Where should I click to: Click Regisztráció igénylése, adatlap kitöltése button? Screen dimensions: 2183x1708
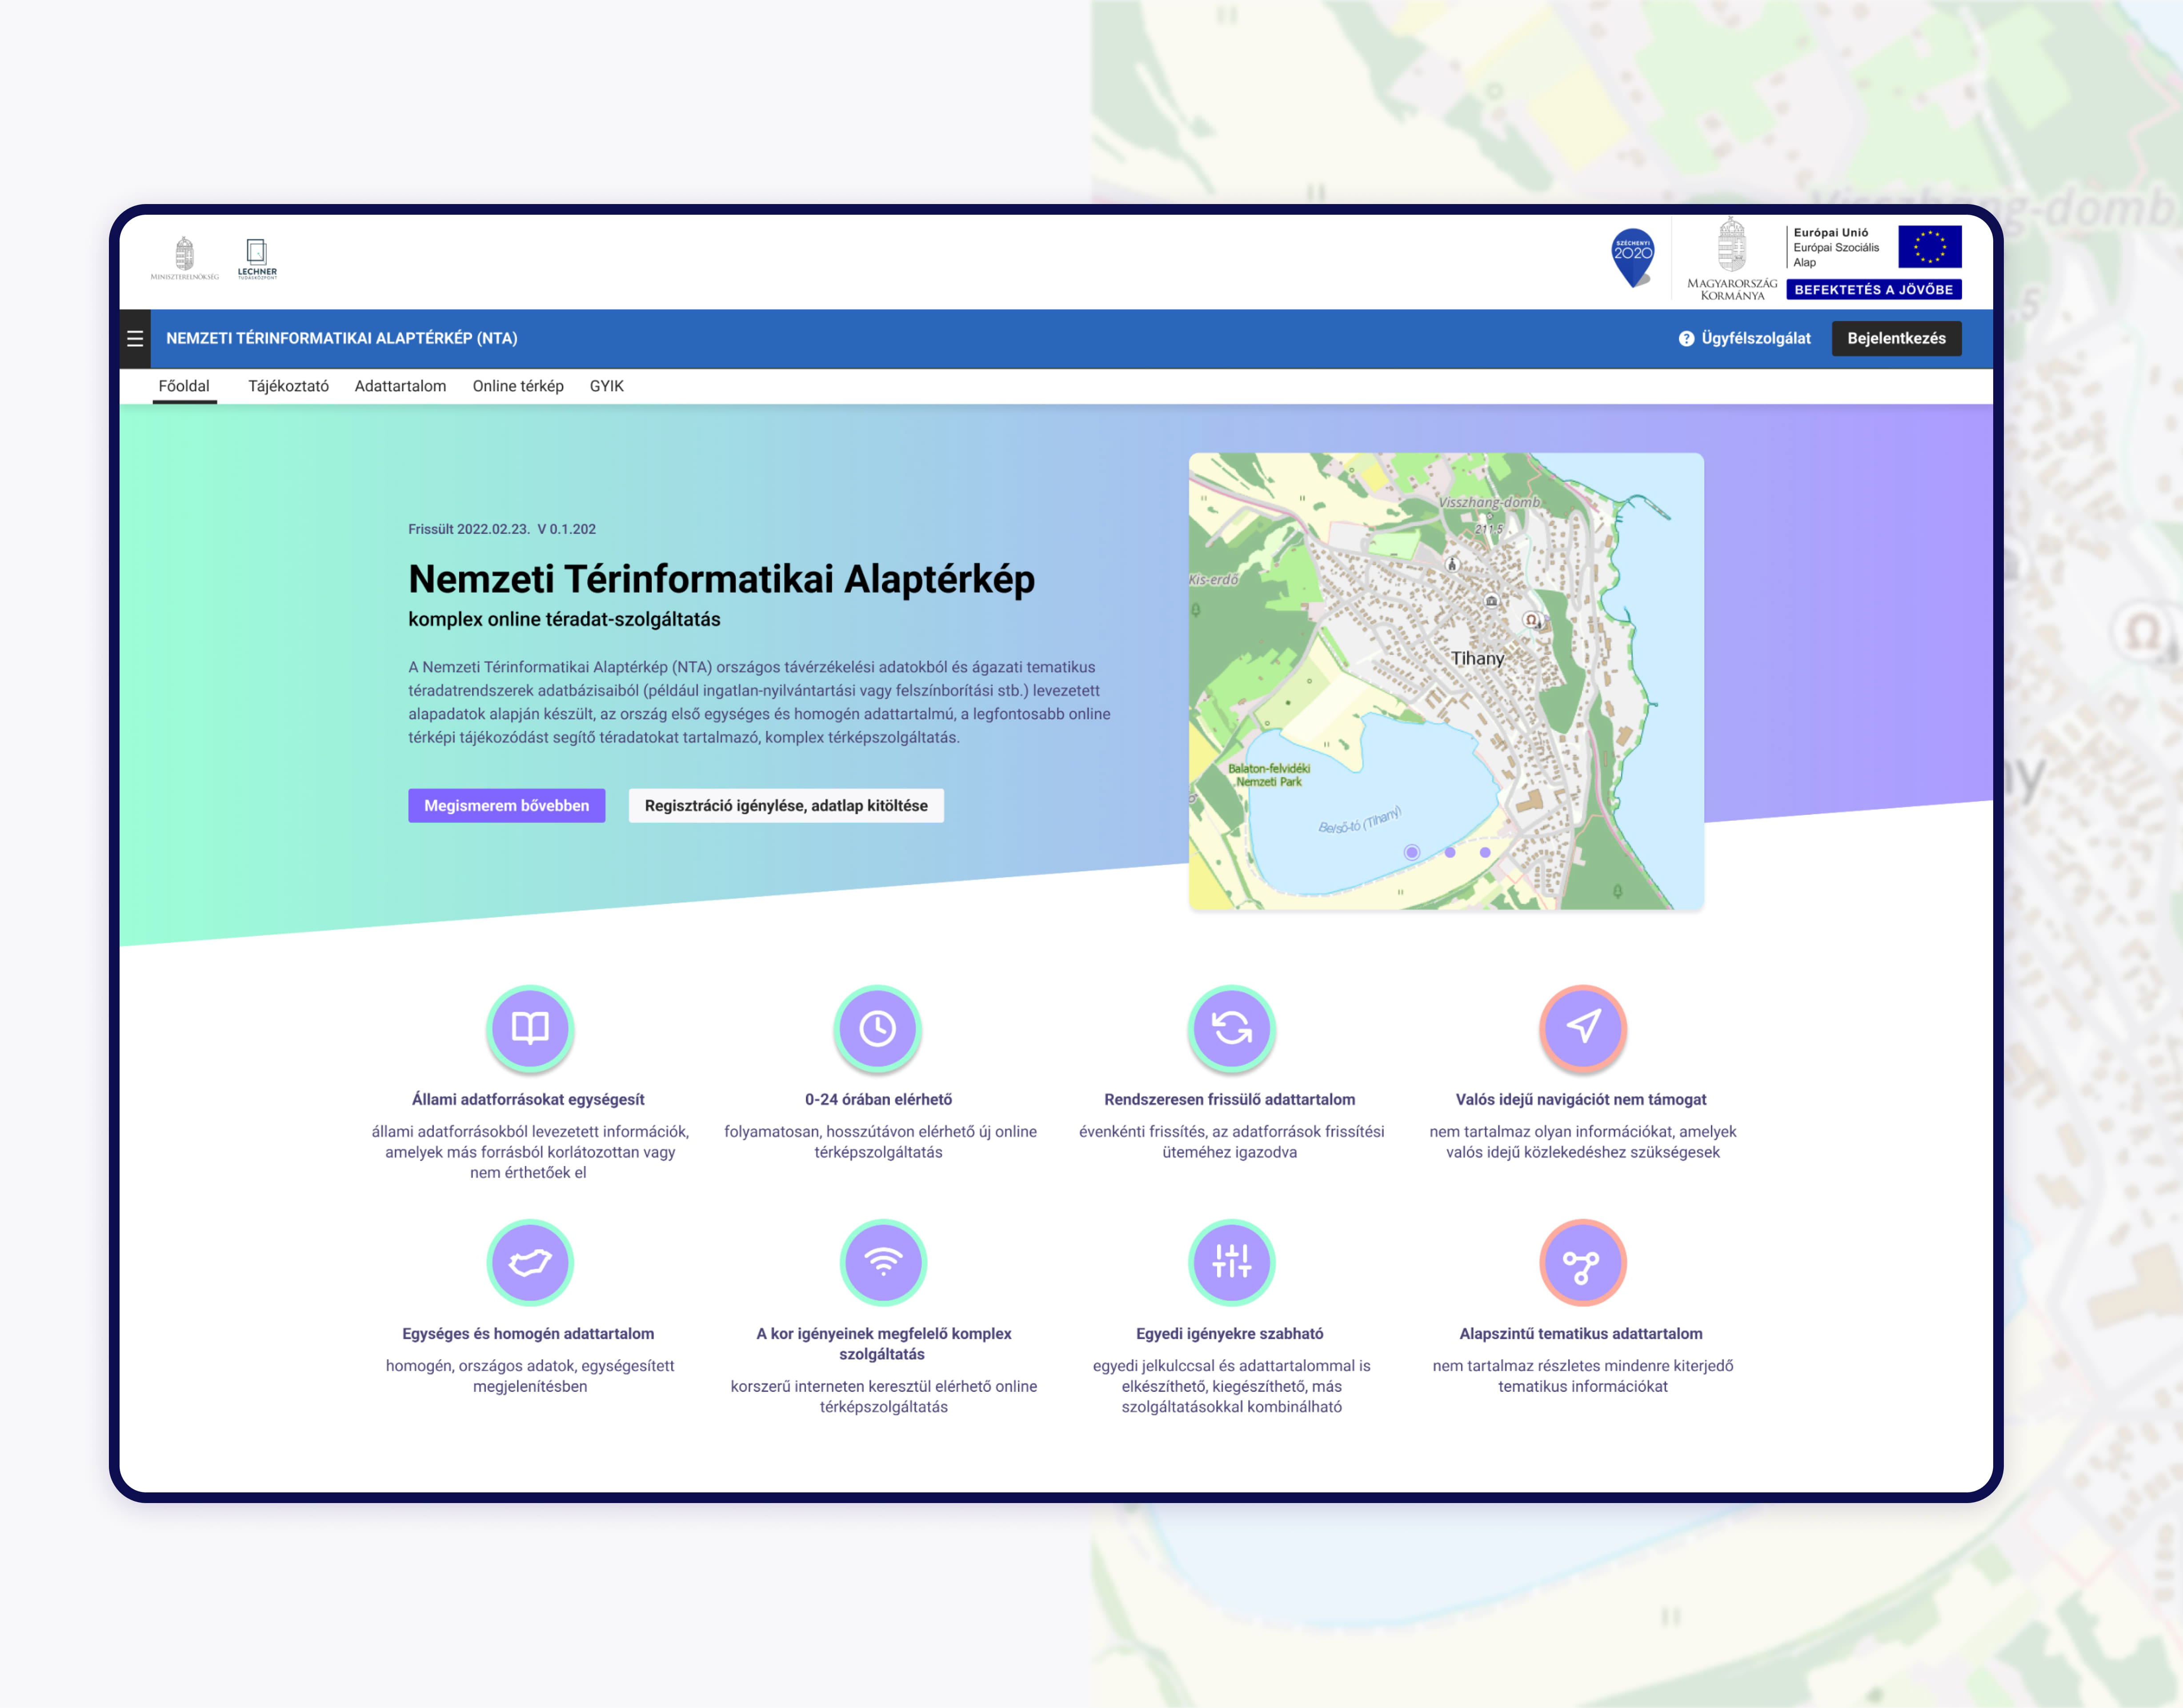pyautogui.click(x=786, y=805)
